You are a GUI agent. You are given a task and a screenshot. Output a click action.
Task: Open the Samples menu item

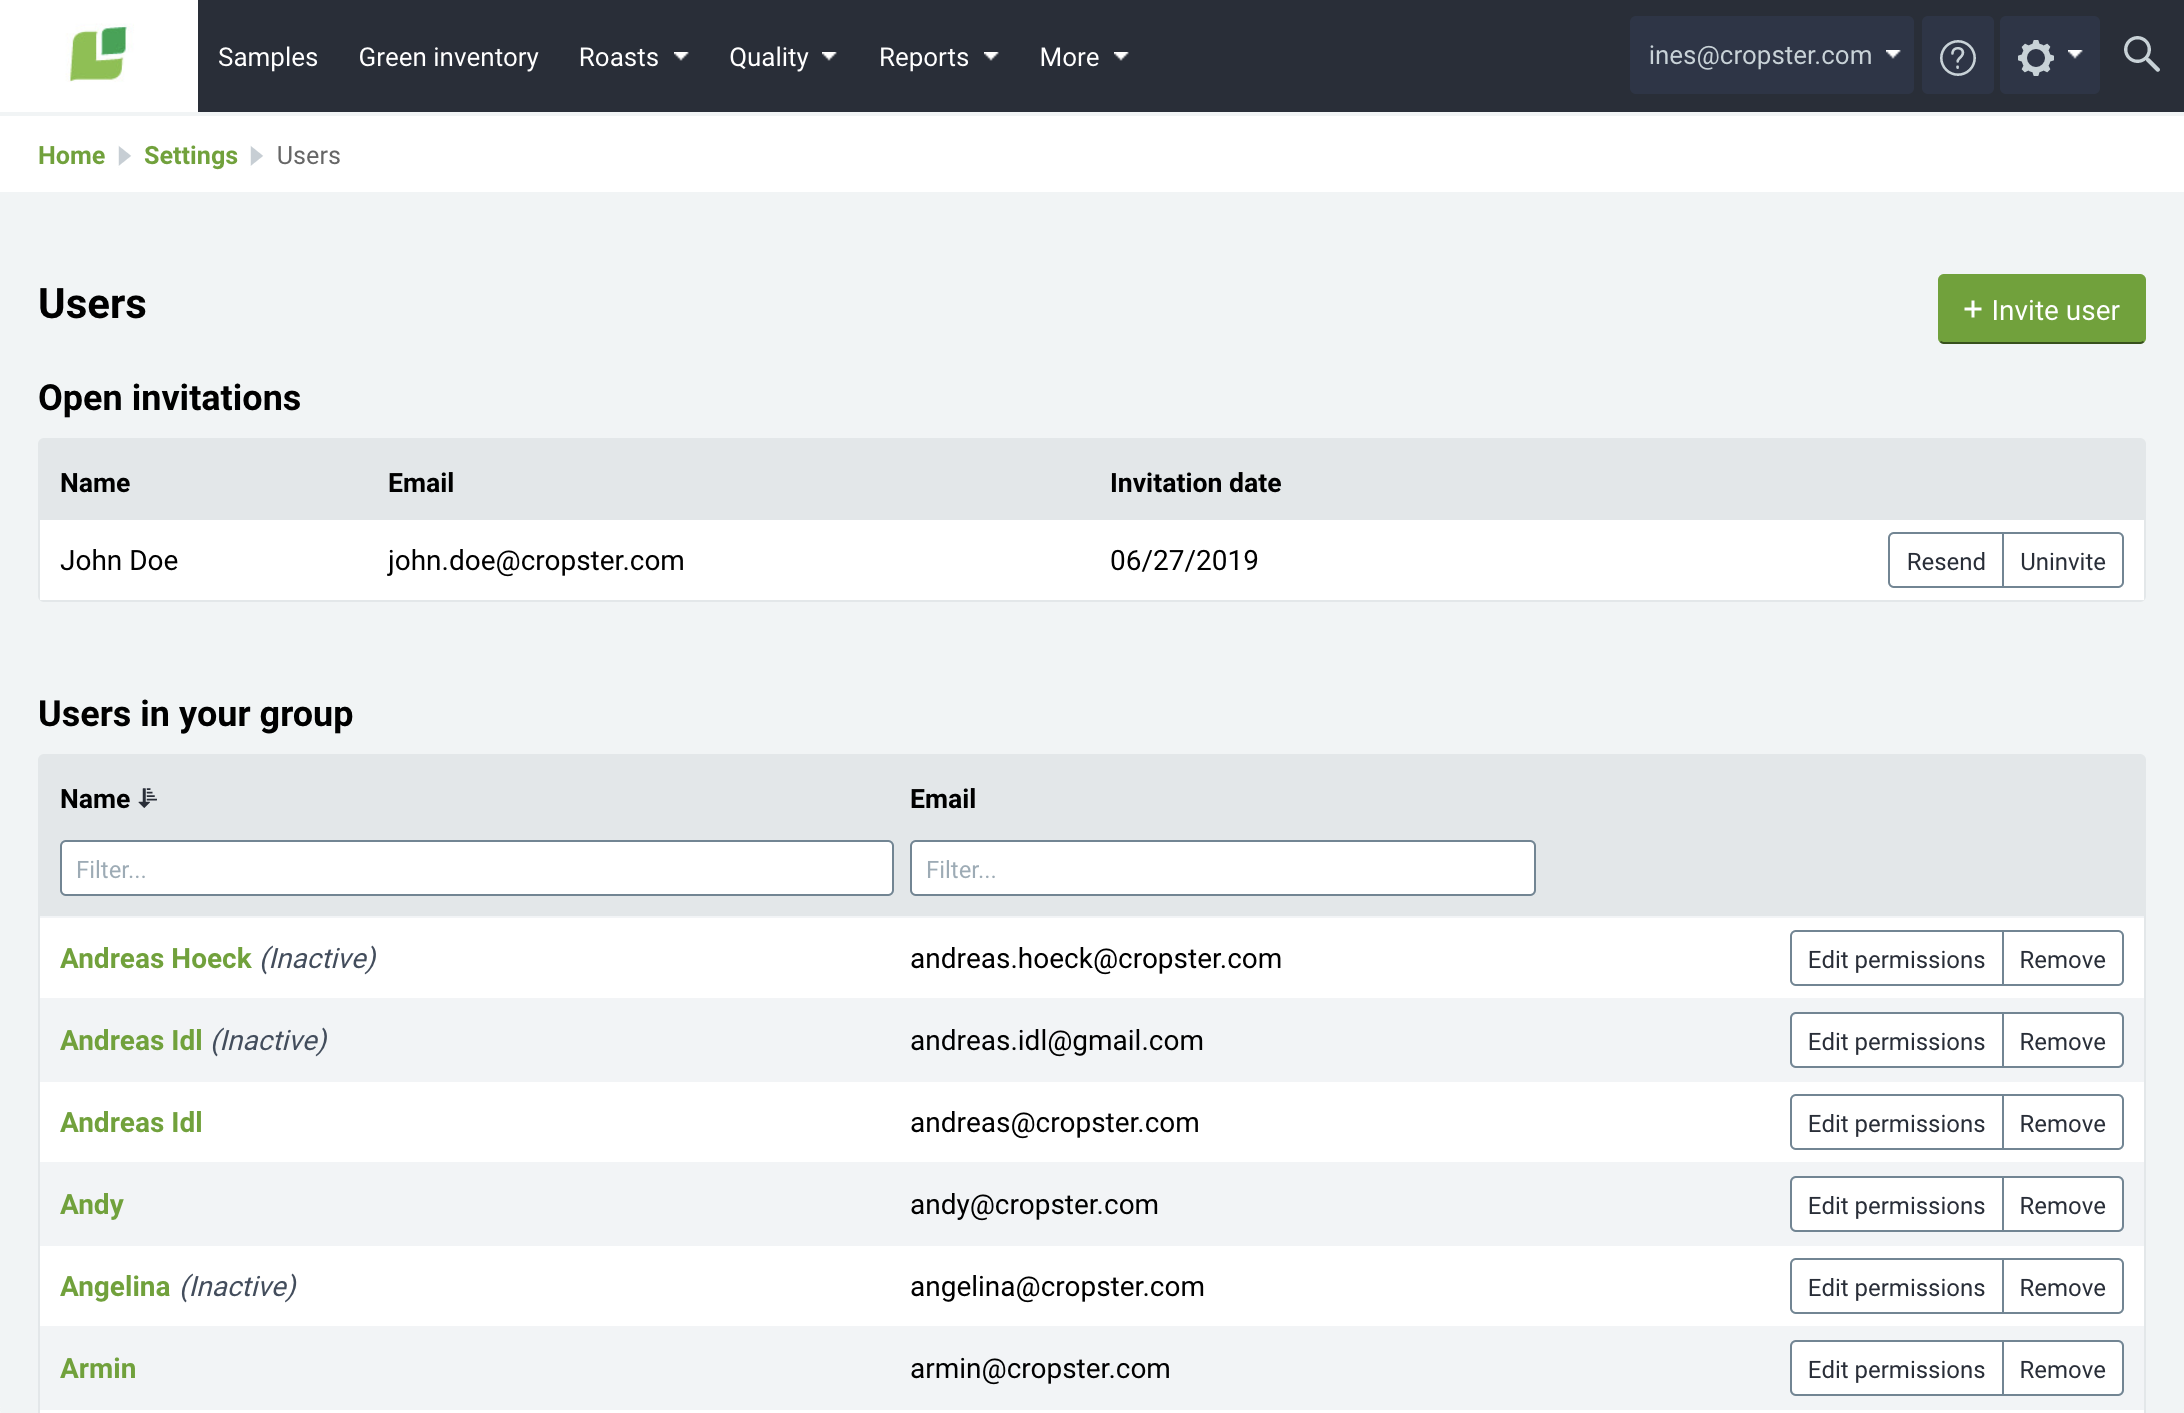tap(268, 57)
